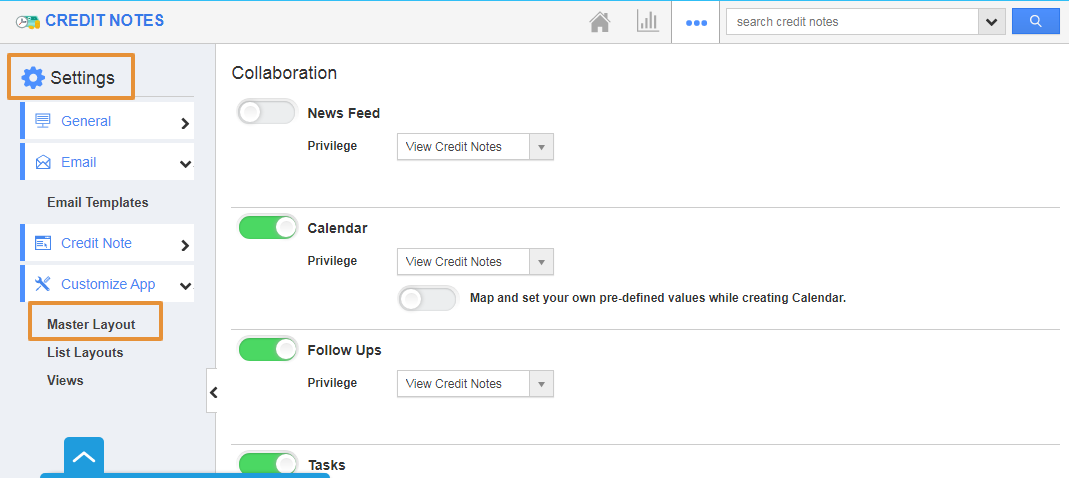Click the blue search magnifier button

1036,21
